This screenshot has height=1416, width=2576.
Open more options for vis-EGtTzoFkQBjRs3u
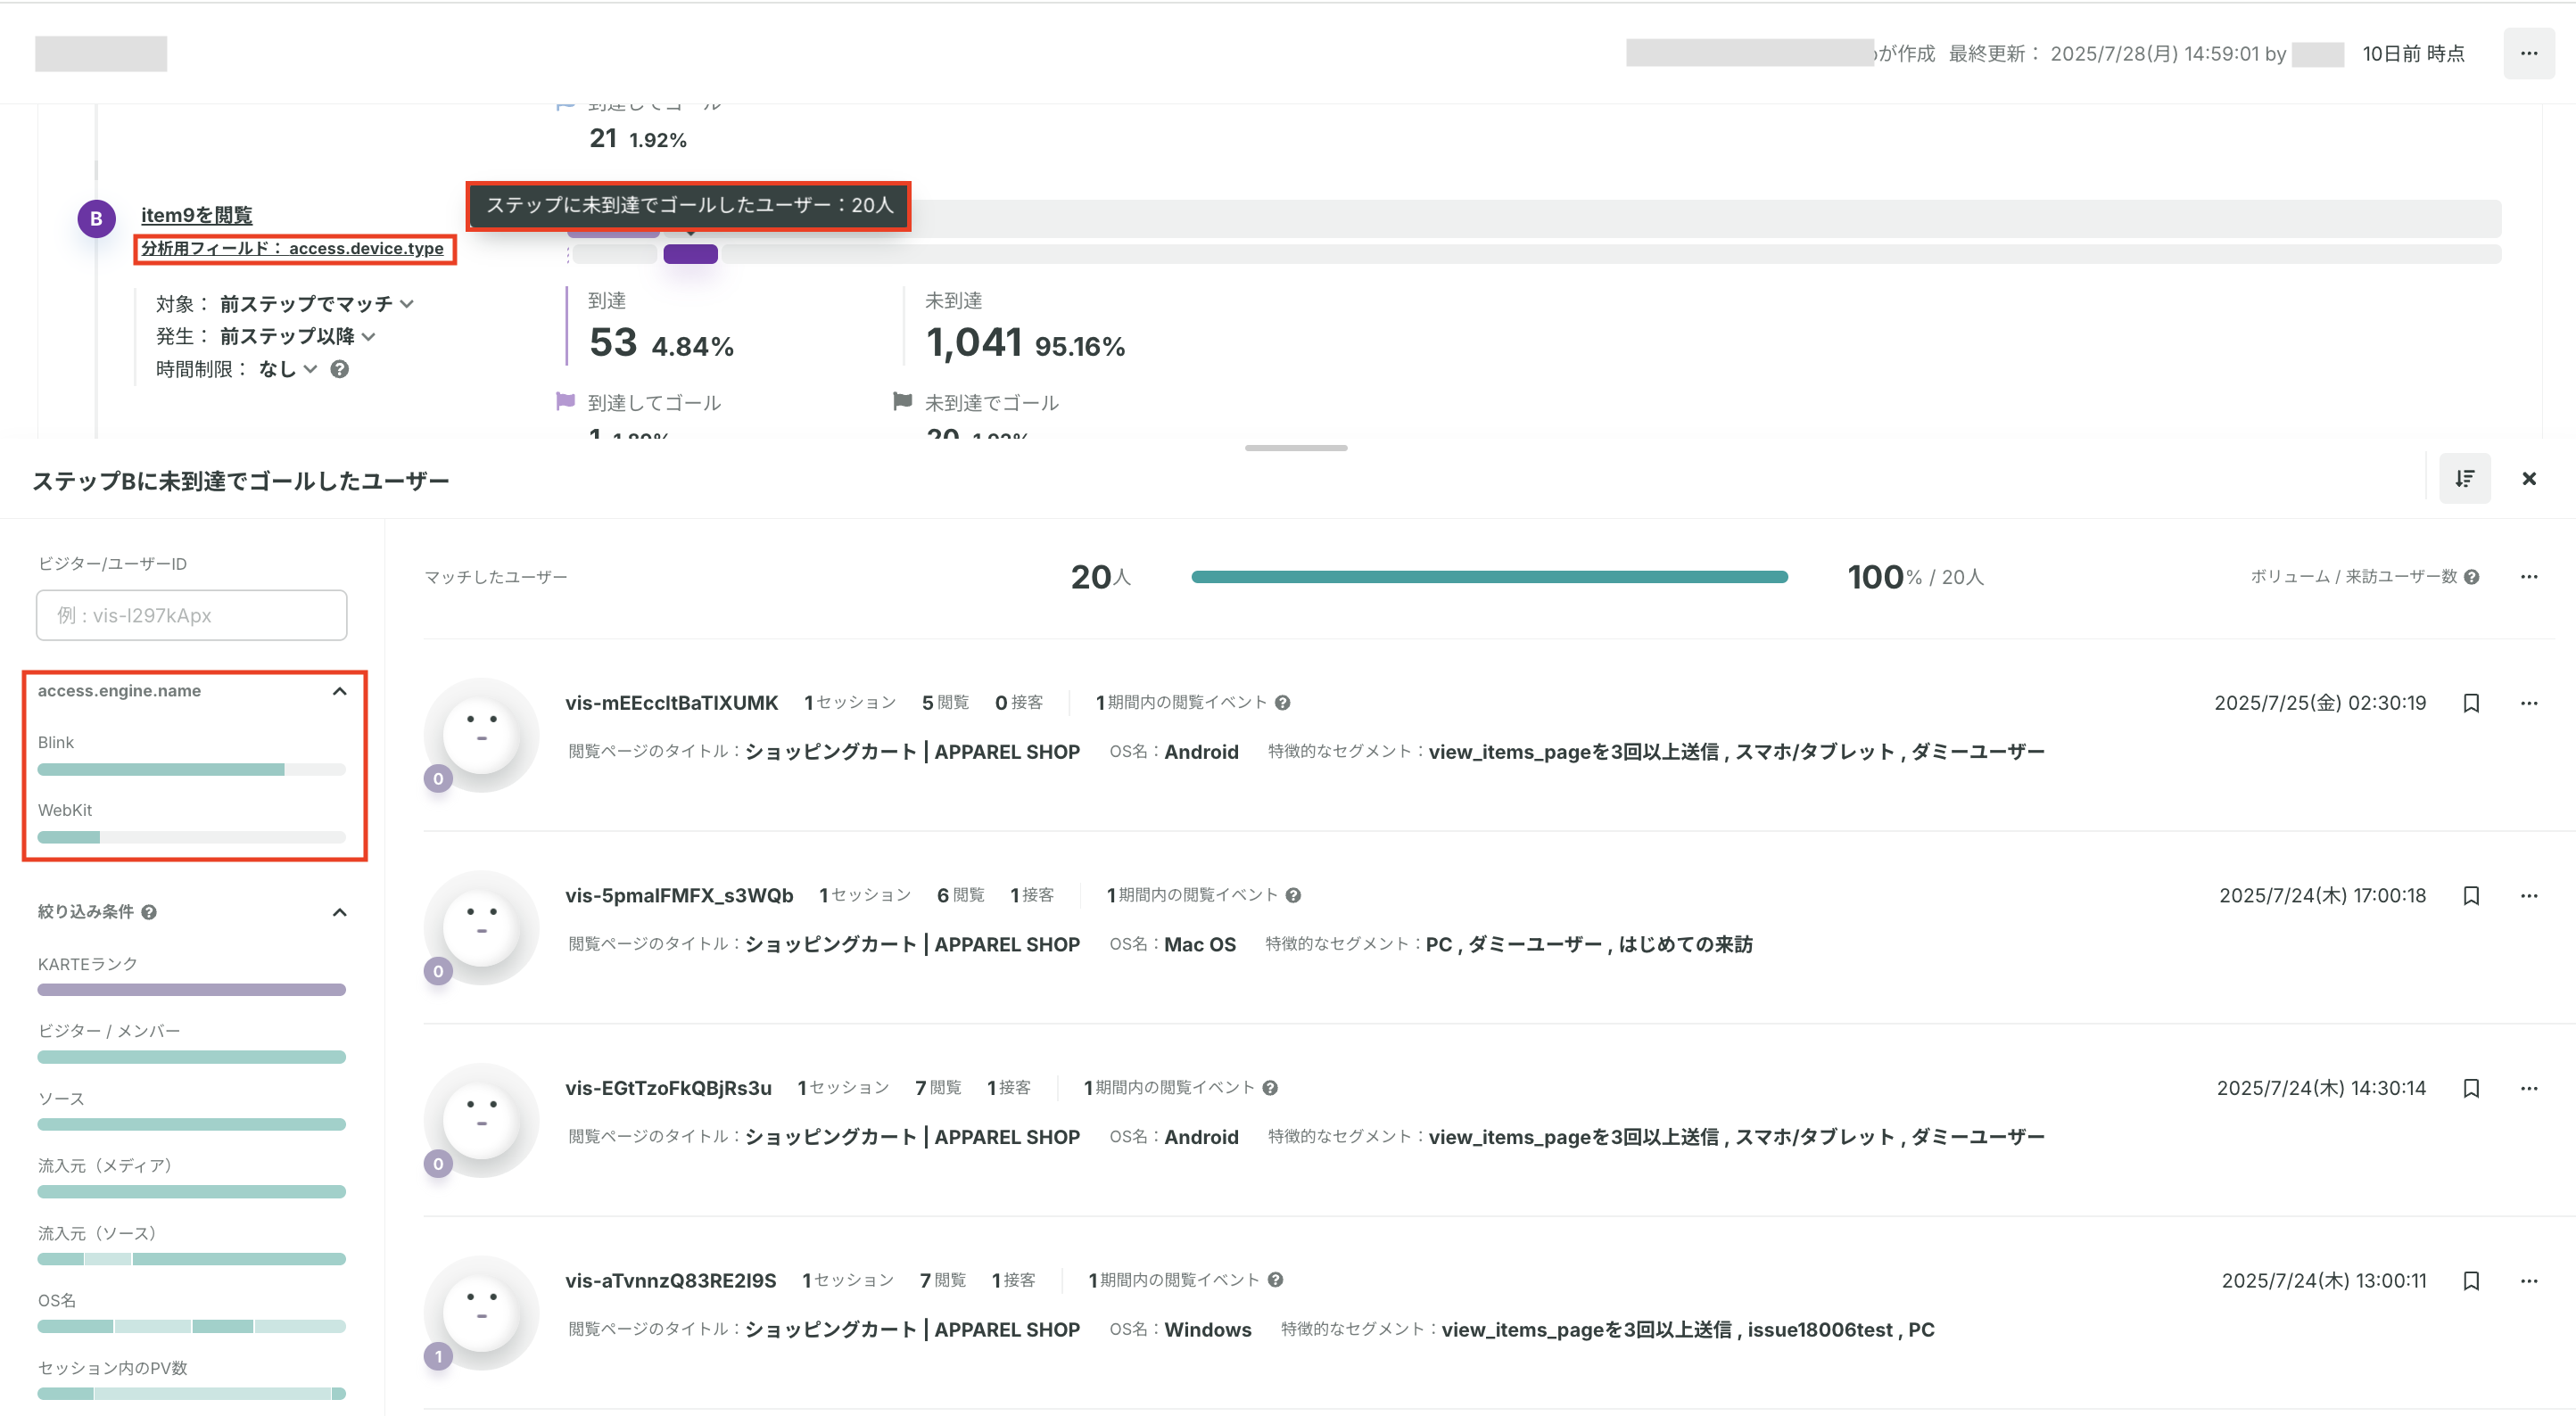[2529, 1088]
